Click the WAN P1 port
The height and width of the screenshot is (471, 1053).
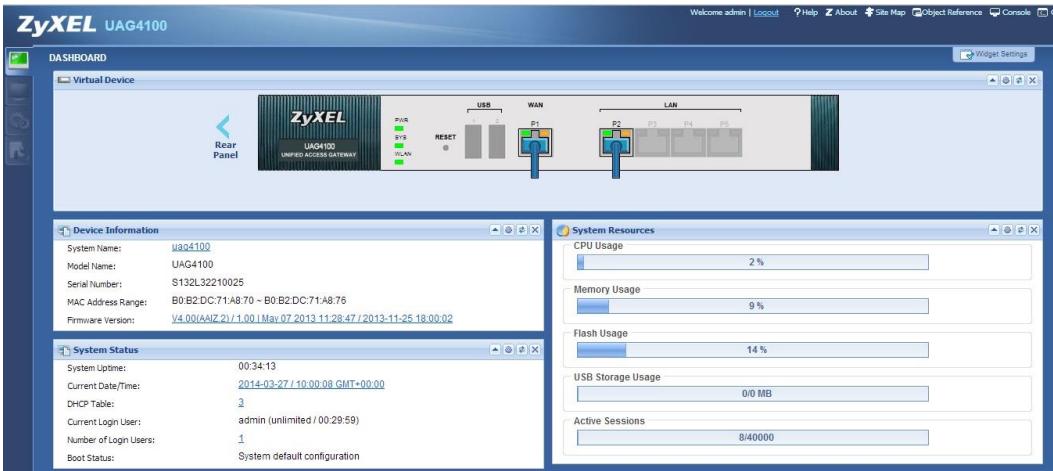(535, 142)
